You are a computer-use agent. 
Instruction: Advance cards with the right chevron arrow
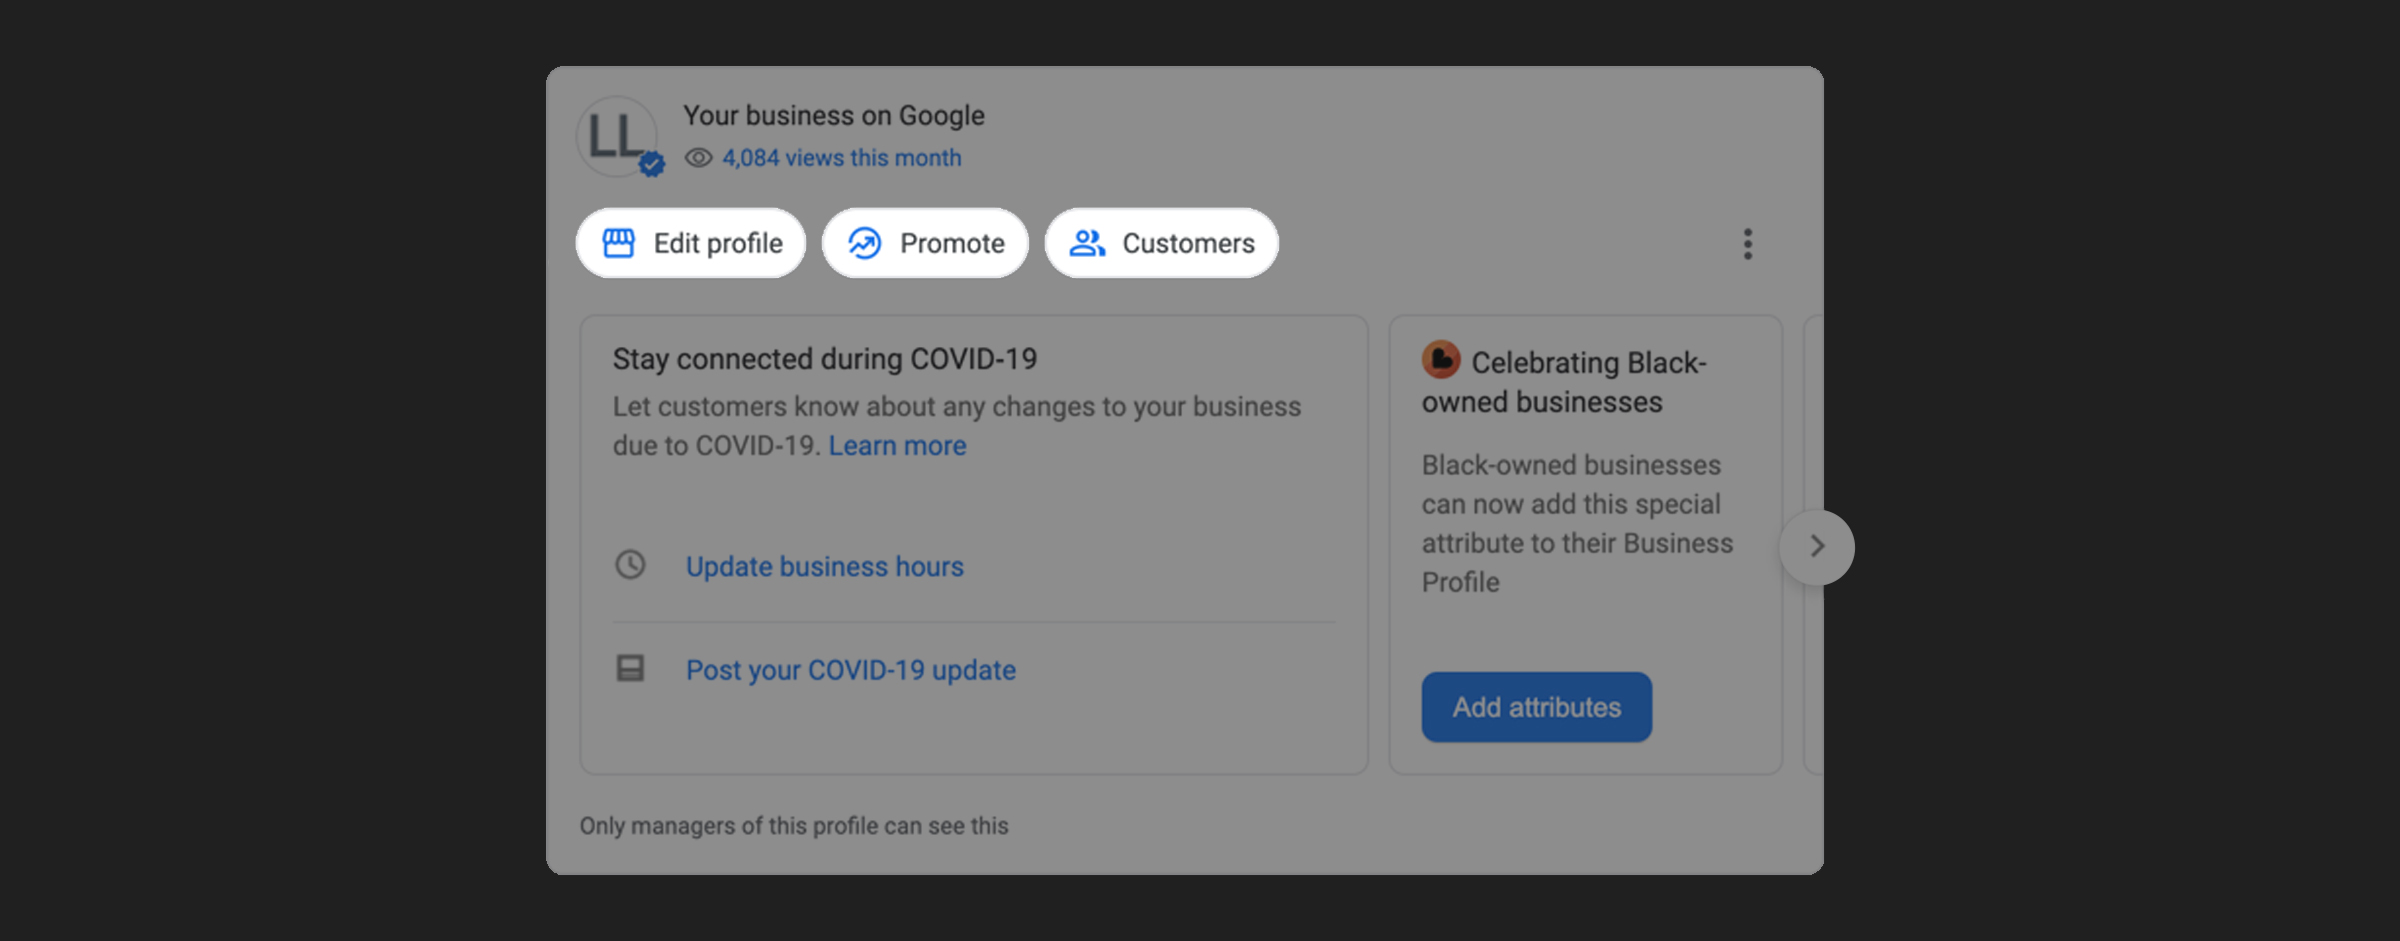click(1816, 547)
